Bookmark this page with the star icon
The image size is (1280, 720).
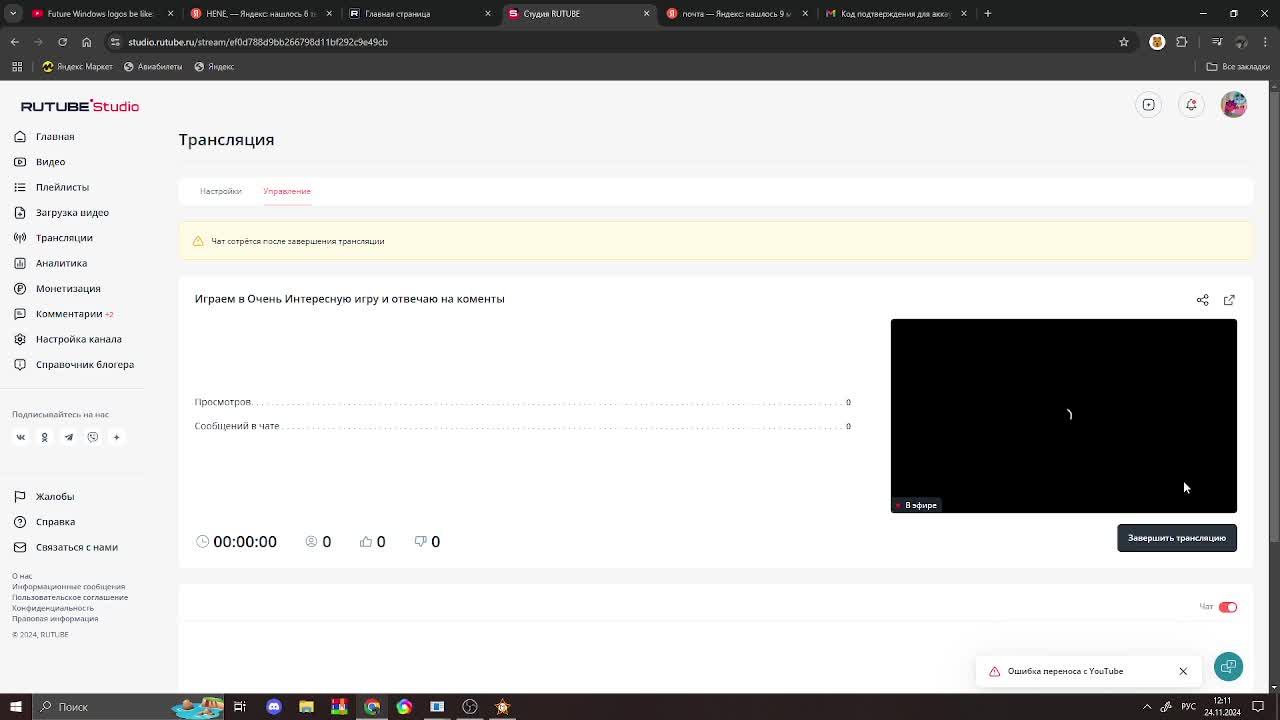coord(1124,42)
